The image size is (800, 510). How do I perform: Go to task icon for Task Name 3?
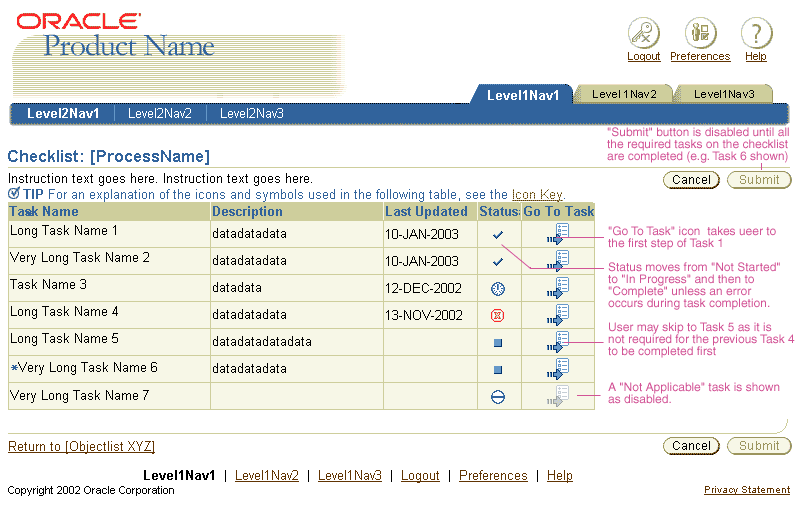click(x=558, y=288)
